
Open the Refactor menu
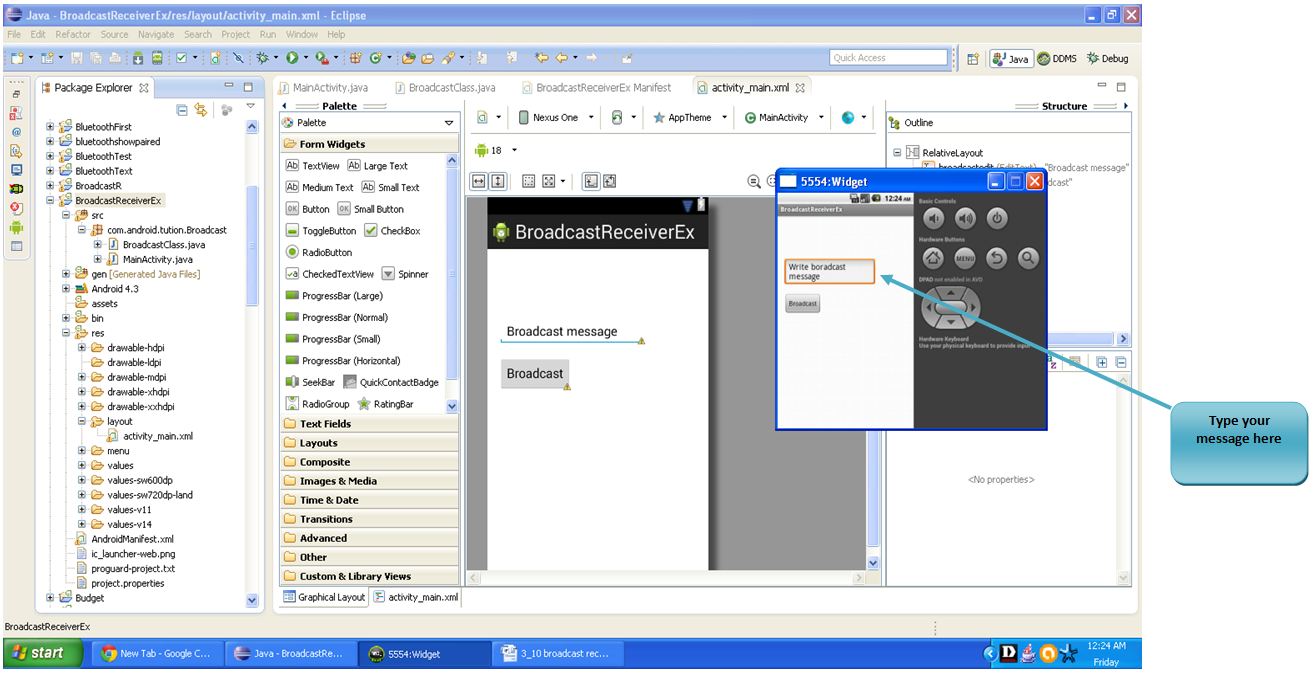pos(73,34)
